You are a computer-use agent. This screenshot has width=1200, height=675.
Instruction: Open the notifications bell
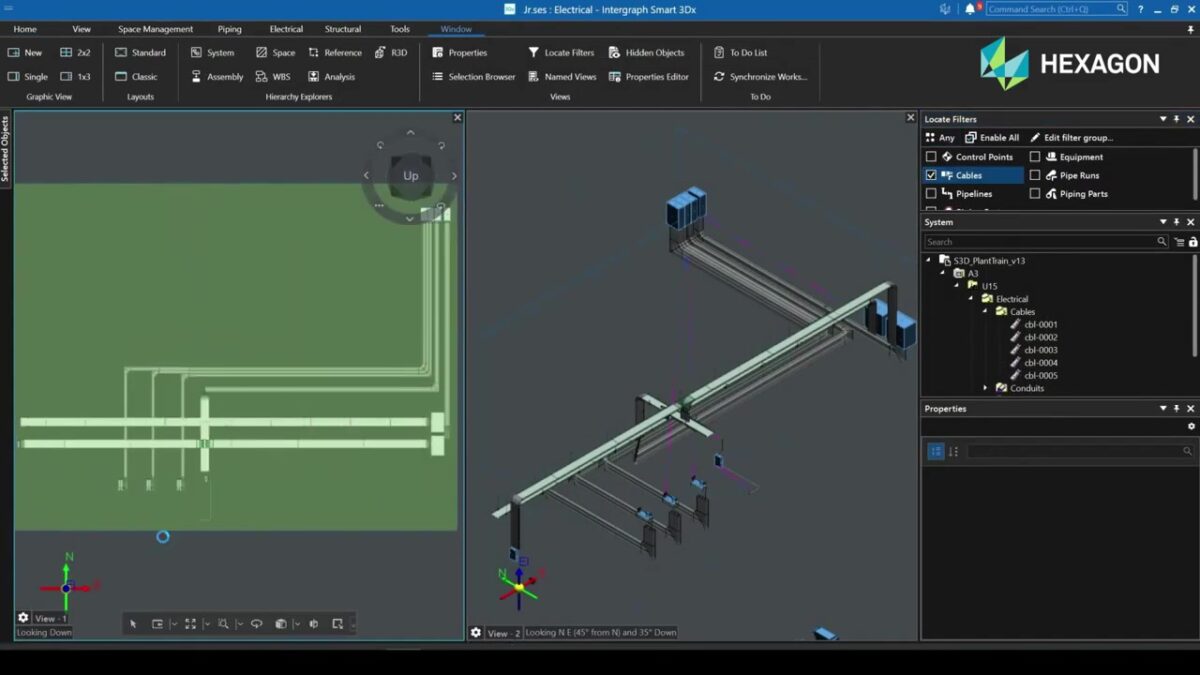click(x=970, y=9)
